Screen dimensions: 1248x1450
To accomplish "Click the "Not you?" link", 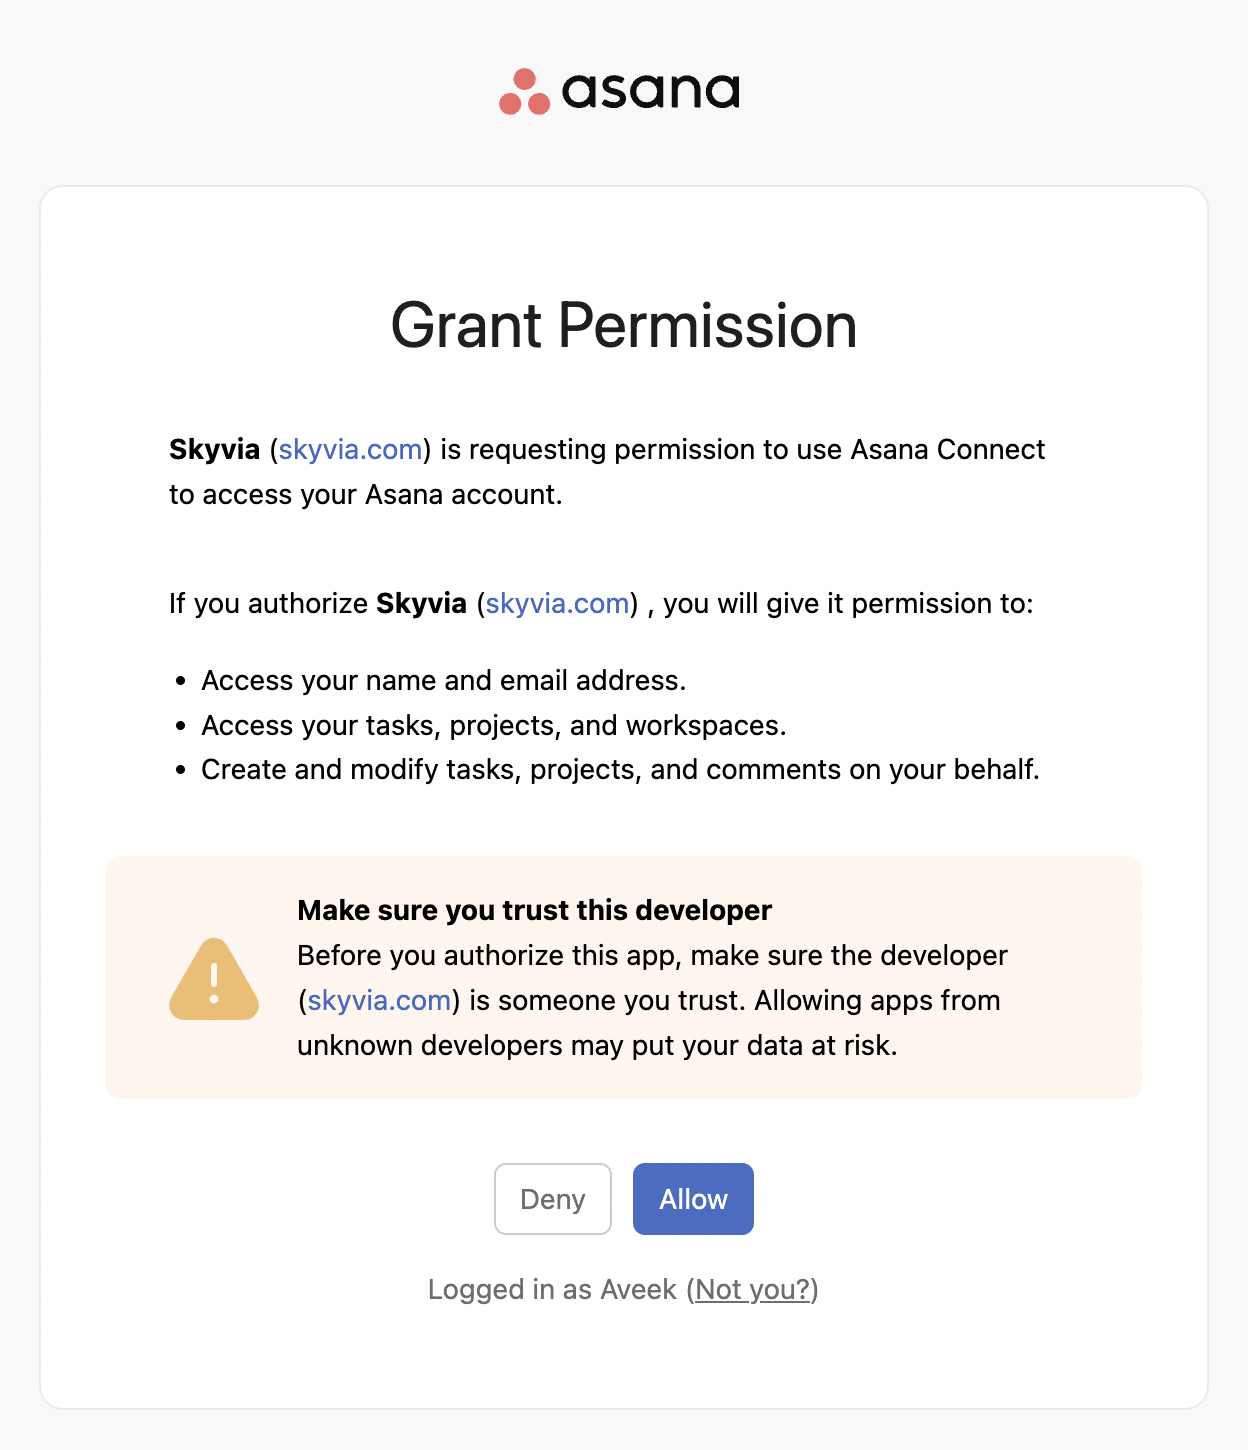I will [752, 1290].
